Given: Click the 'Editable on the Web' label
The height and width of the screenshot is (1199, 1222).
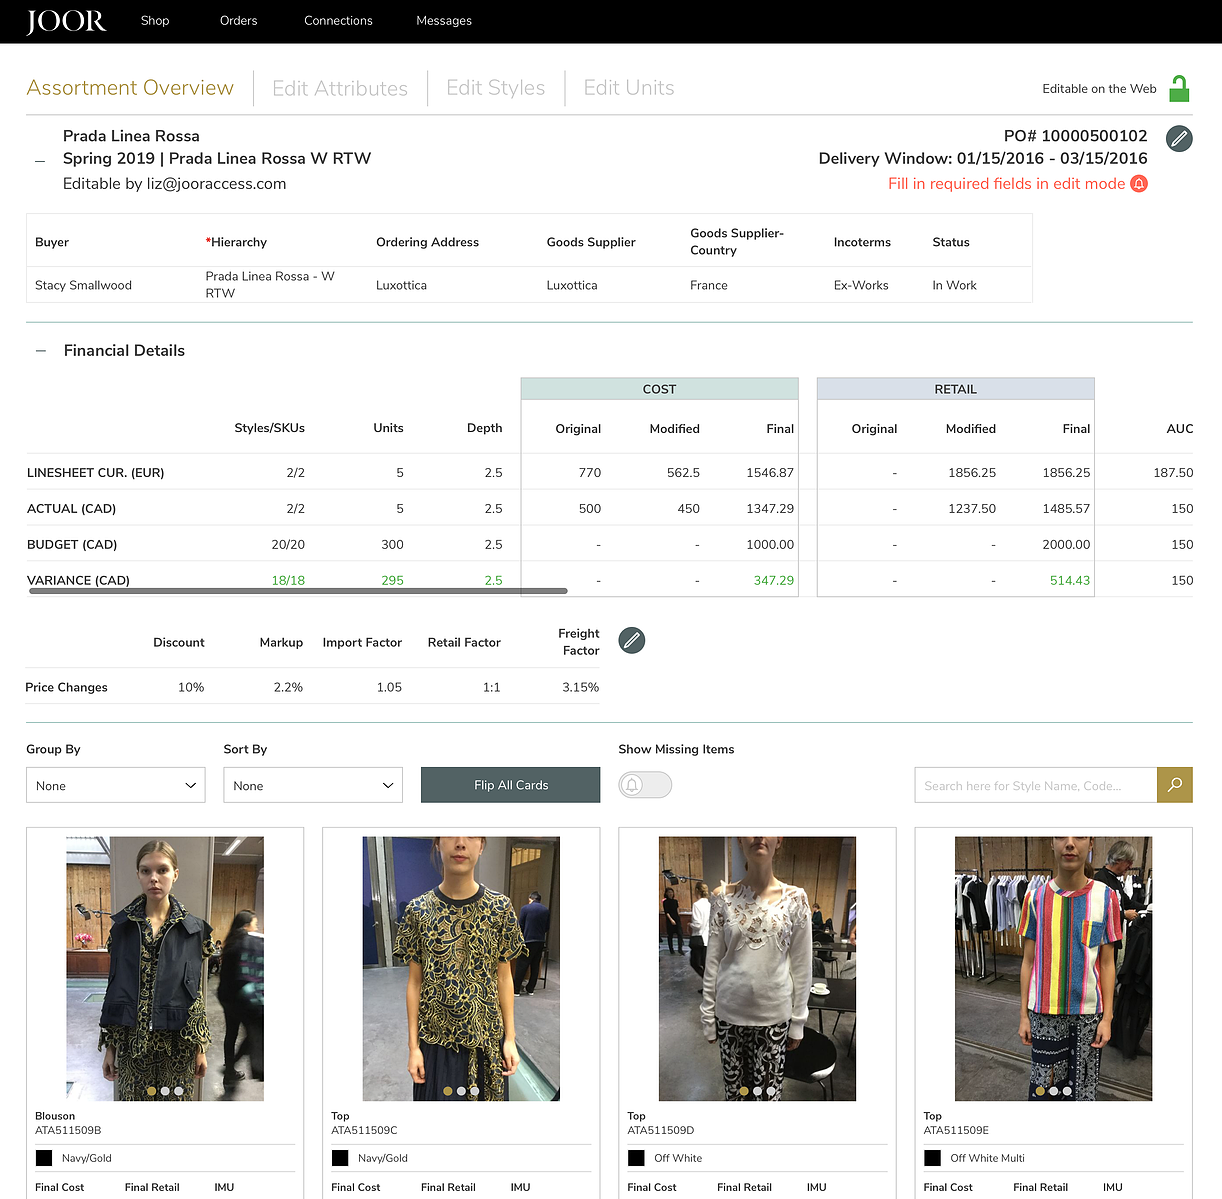Looking at the screenshot, I should click(x=1099, y=89).
